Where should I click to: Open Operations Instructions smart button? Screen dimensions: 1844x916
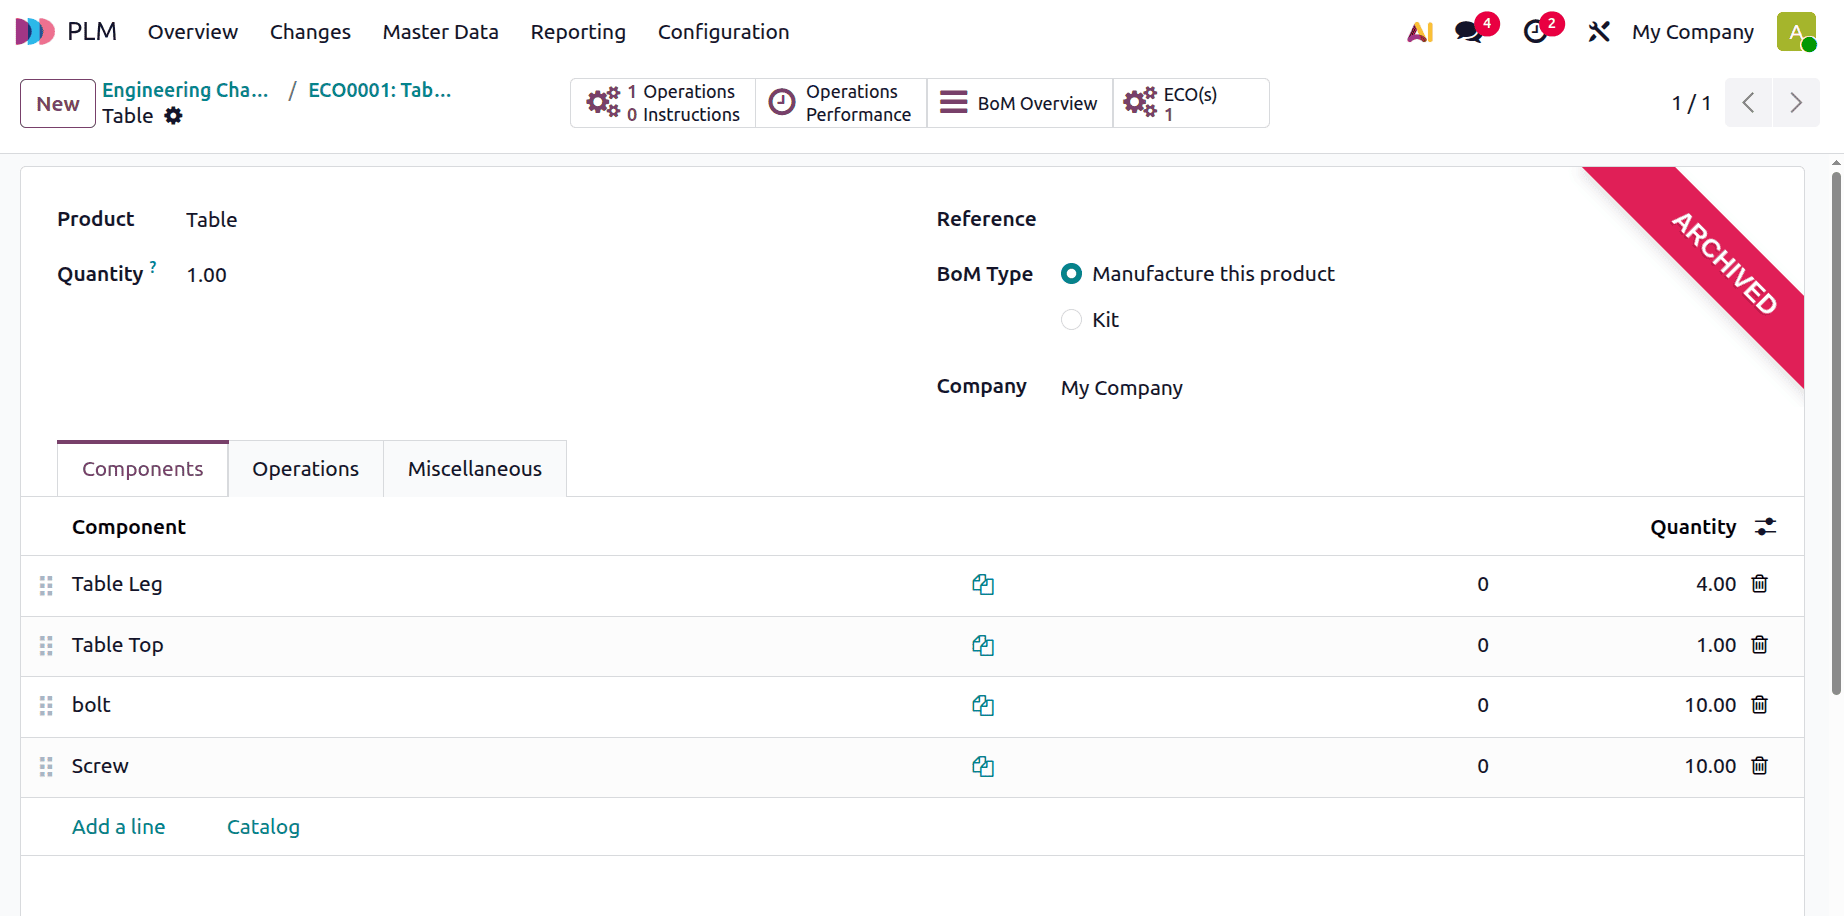(x=663, y=103)
